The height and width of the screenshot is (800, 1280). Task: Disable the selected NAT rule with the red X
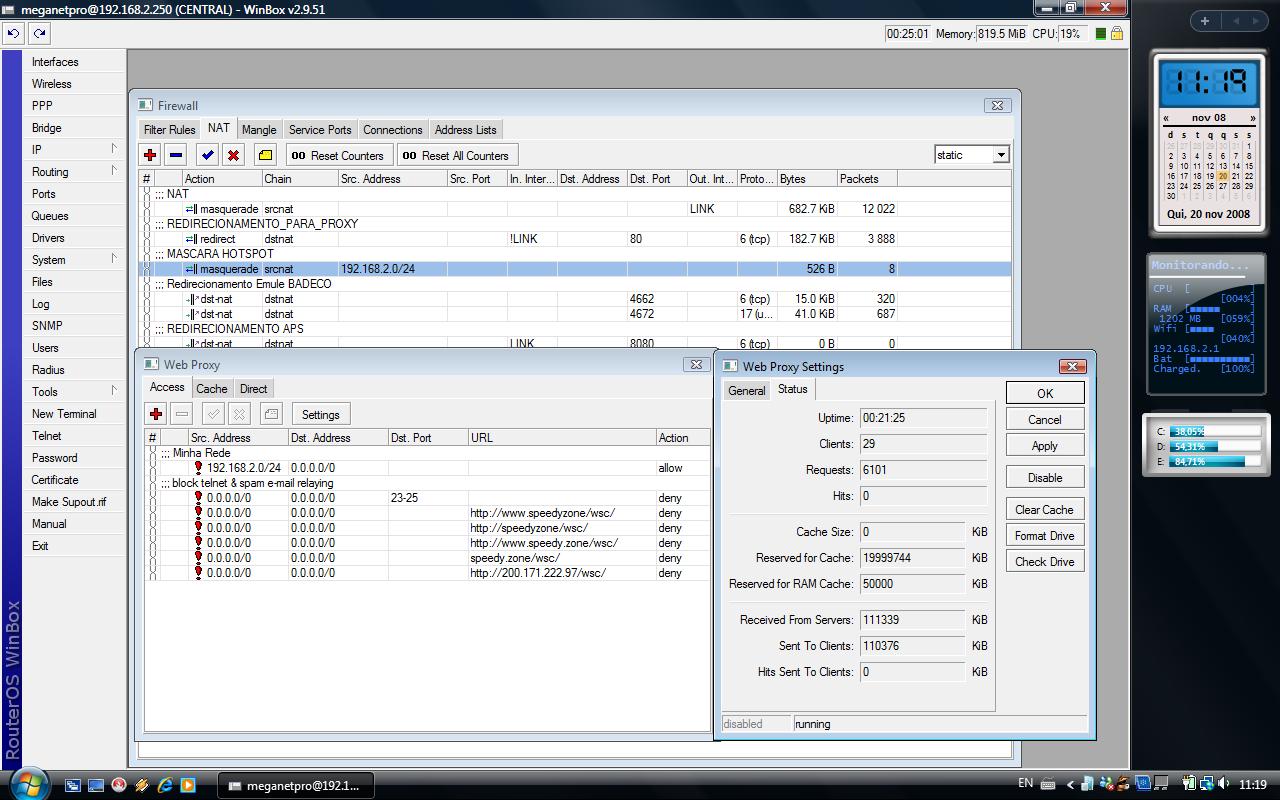(x=233, y=155)
